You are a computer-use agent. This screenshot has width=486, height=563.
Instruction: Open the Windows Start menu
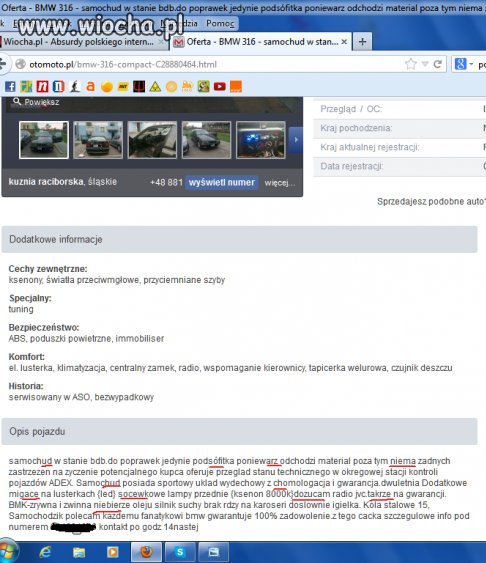tap(8, 552)
